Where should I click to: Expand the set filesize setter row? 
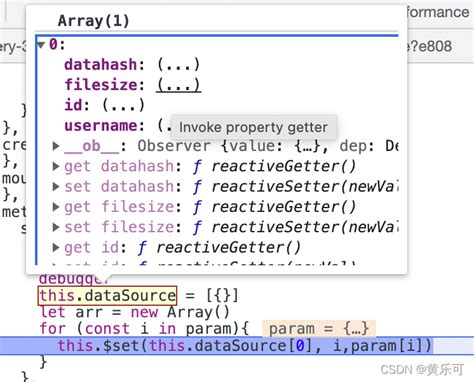pyautogui.click(x=56, y=227)
